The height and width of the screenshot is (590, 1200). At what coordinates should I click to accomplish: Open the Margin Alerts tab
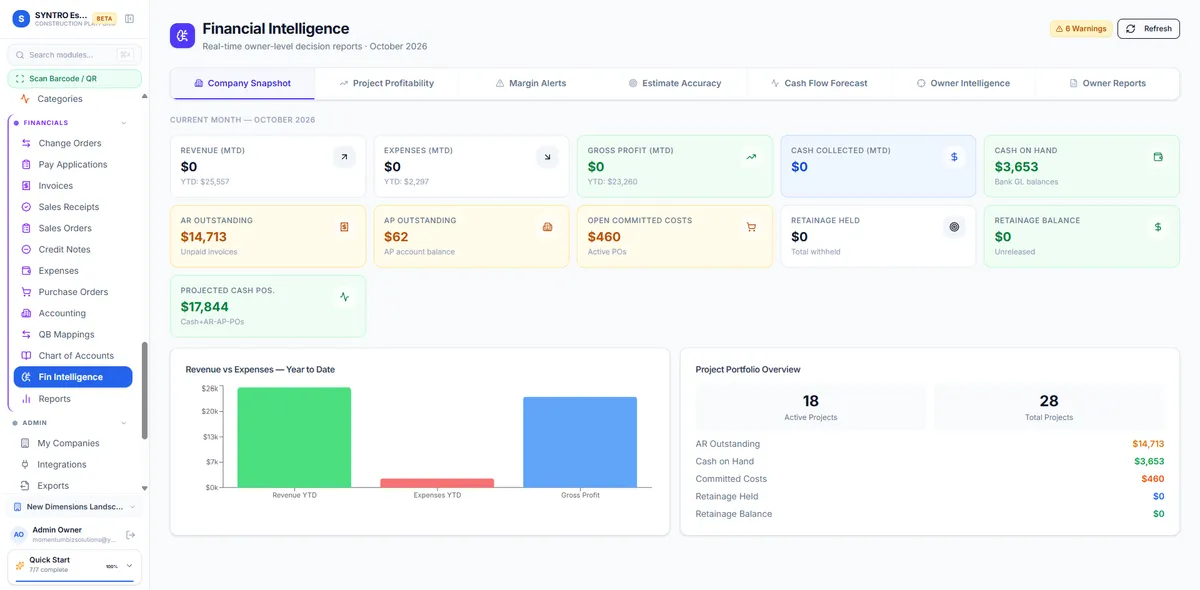tap(531, 83)
